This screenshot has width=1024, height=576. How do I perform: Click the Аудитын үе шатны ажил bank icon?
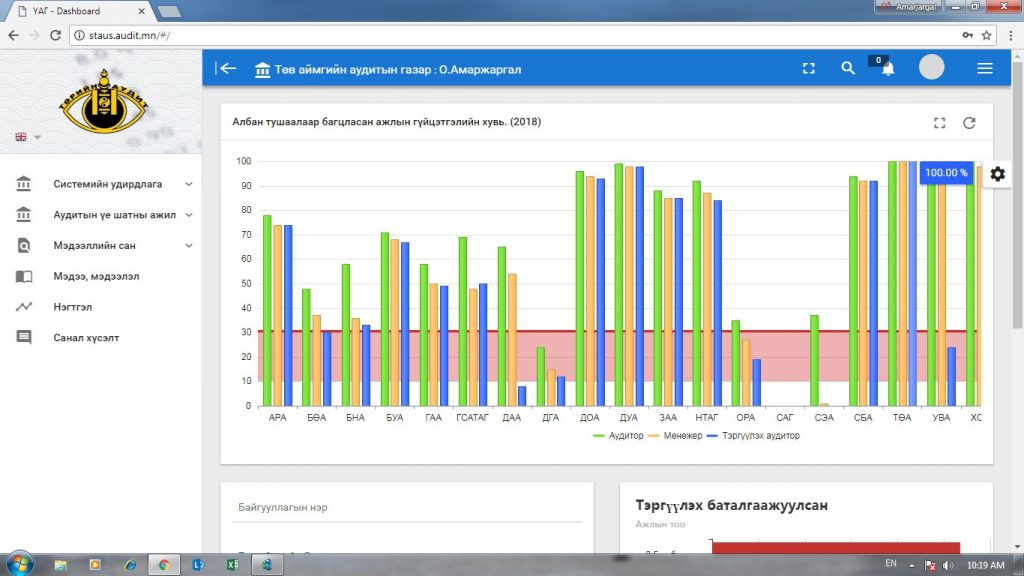24,215
